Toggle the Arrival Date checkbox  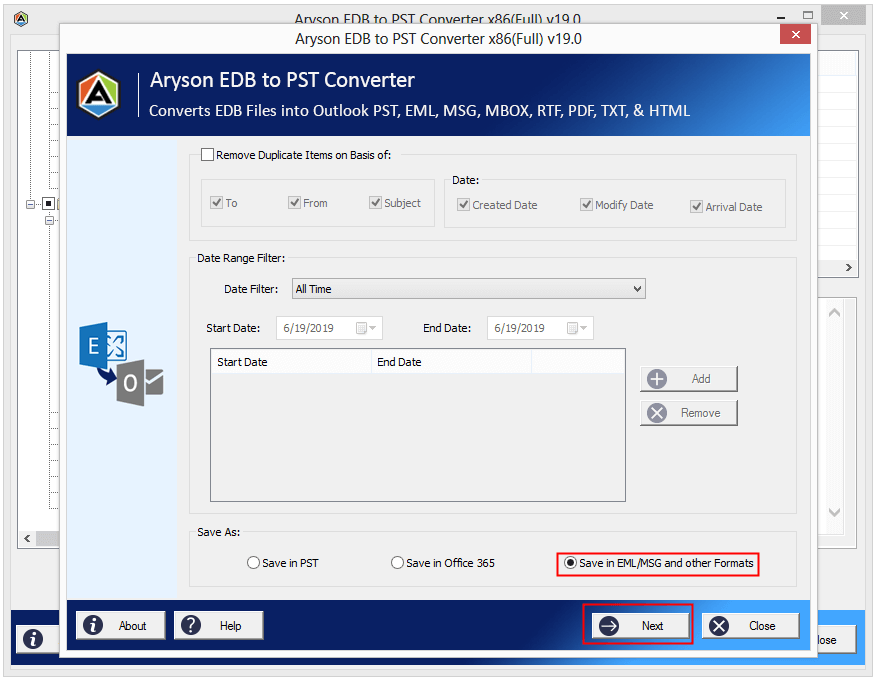pyautogui.click(x=696, y=207)
